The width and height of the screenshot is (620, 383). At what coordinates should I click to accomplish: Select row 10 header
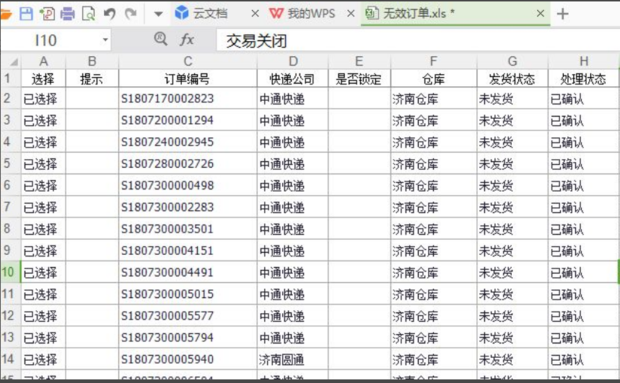pyautogui.click(x=10, y=272)
